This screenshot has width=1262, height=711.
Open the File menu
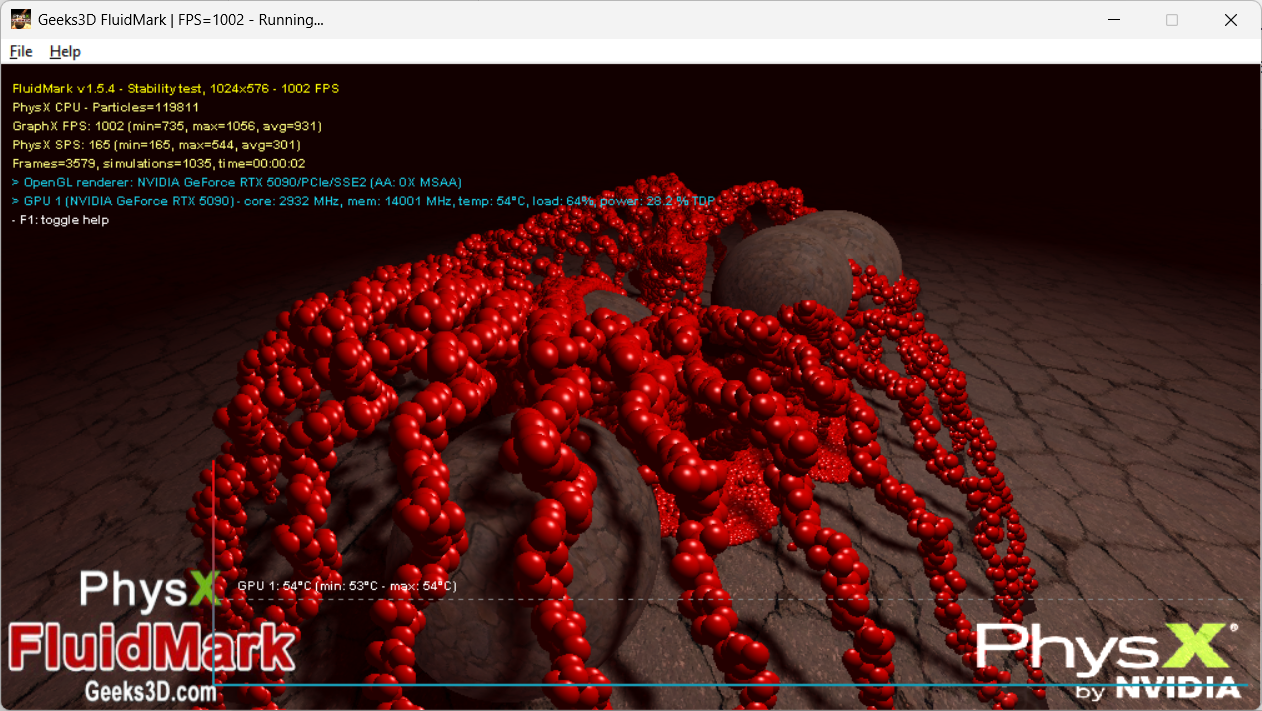21,51
